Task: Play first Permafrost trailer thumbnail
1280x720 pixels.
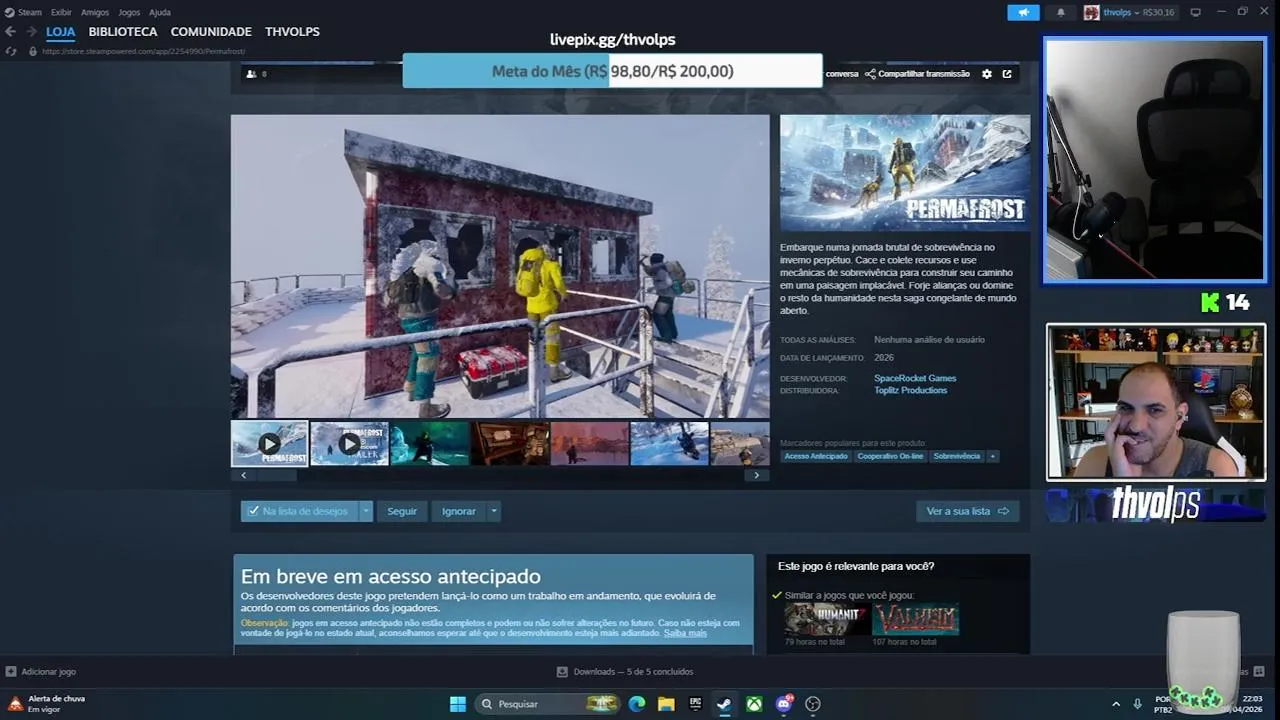Action: coord(269,444)
